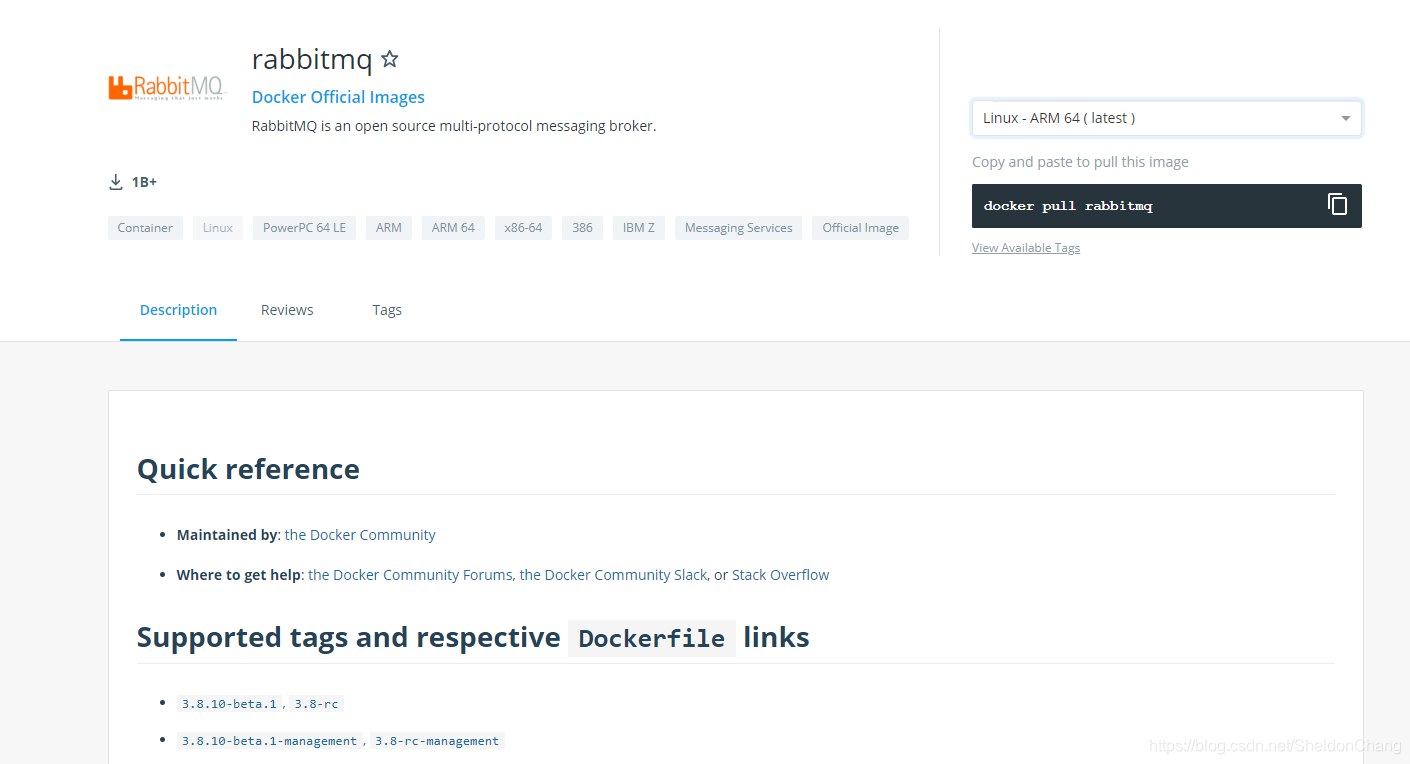Copy the docker pull rabbitmq command

[x=1337, y=204]
